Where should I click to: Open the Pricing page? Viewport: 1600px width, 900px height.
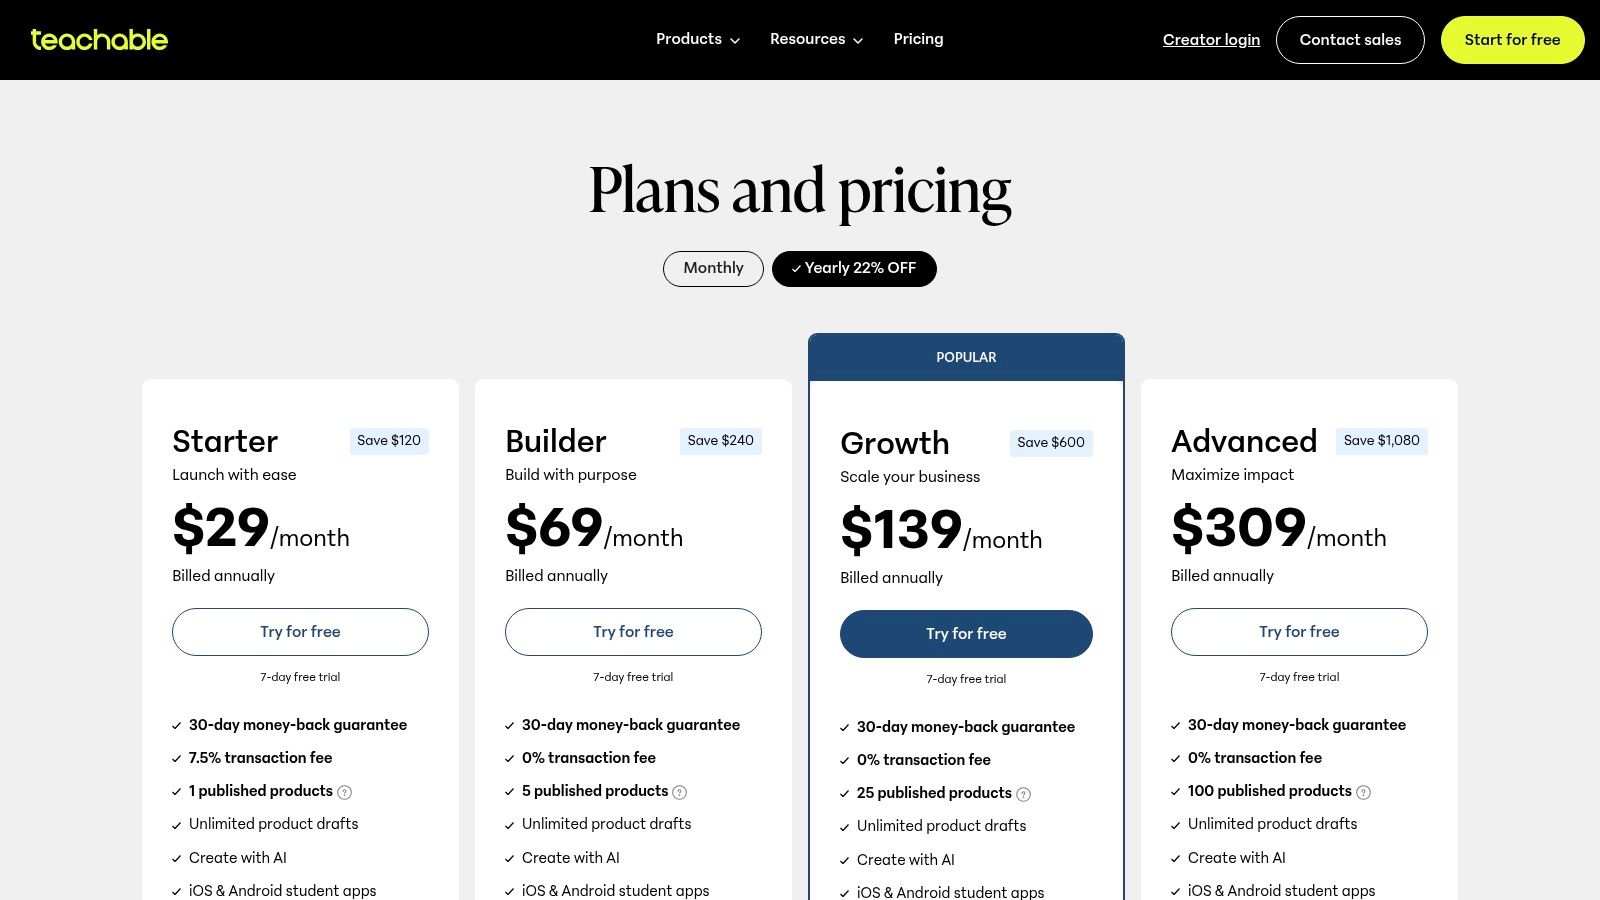coord(918,39)
